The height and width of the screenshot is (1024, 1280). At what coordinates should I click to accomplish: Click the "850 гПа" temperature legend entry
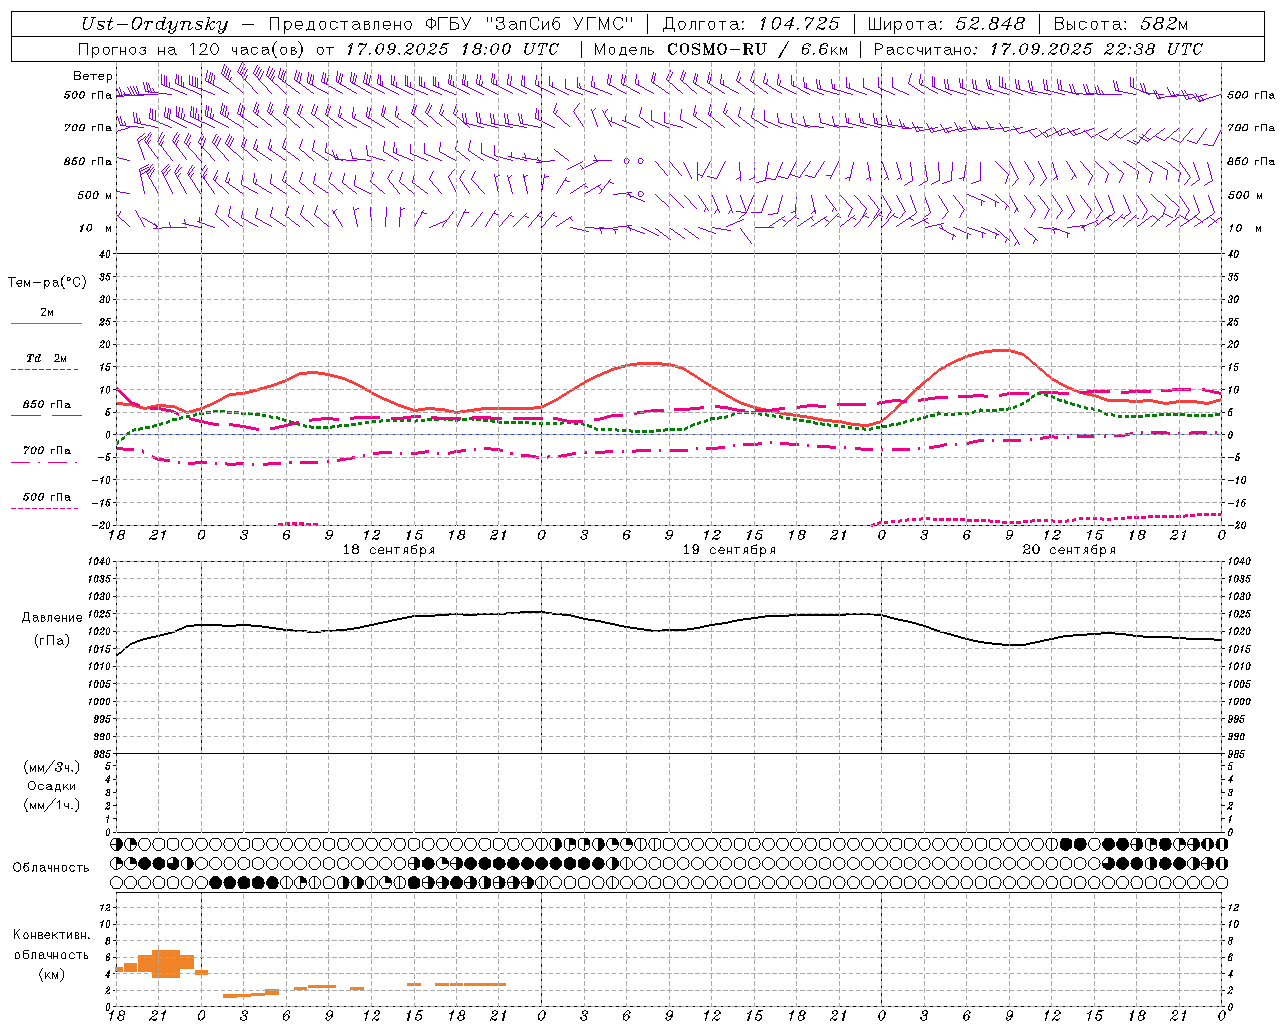[47, 405]
